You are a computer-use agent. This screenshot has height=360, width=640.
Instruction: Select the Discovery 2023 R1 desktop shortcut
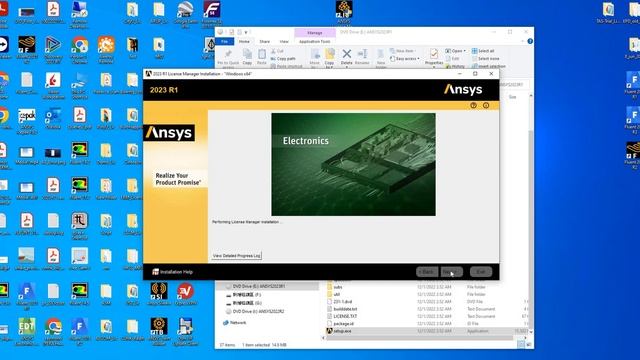coord(53,50)
